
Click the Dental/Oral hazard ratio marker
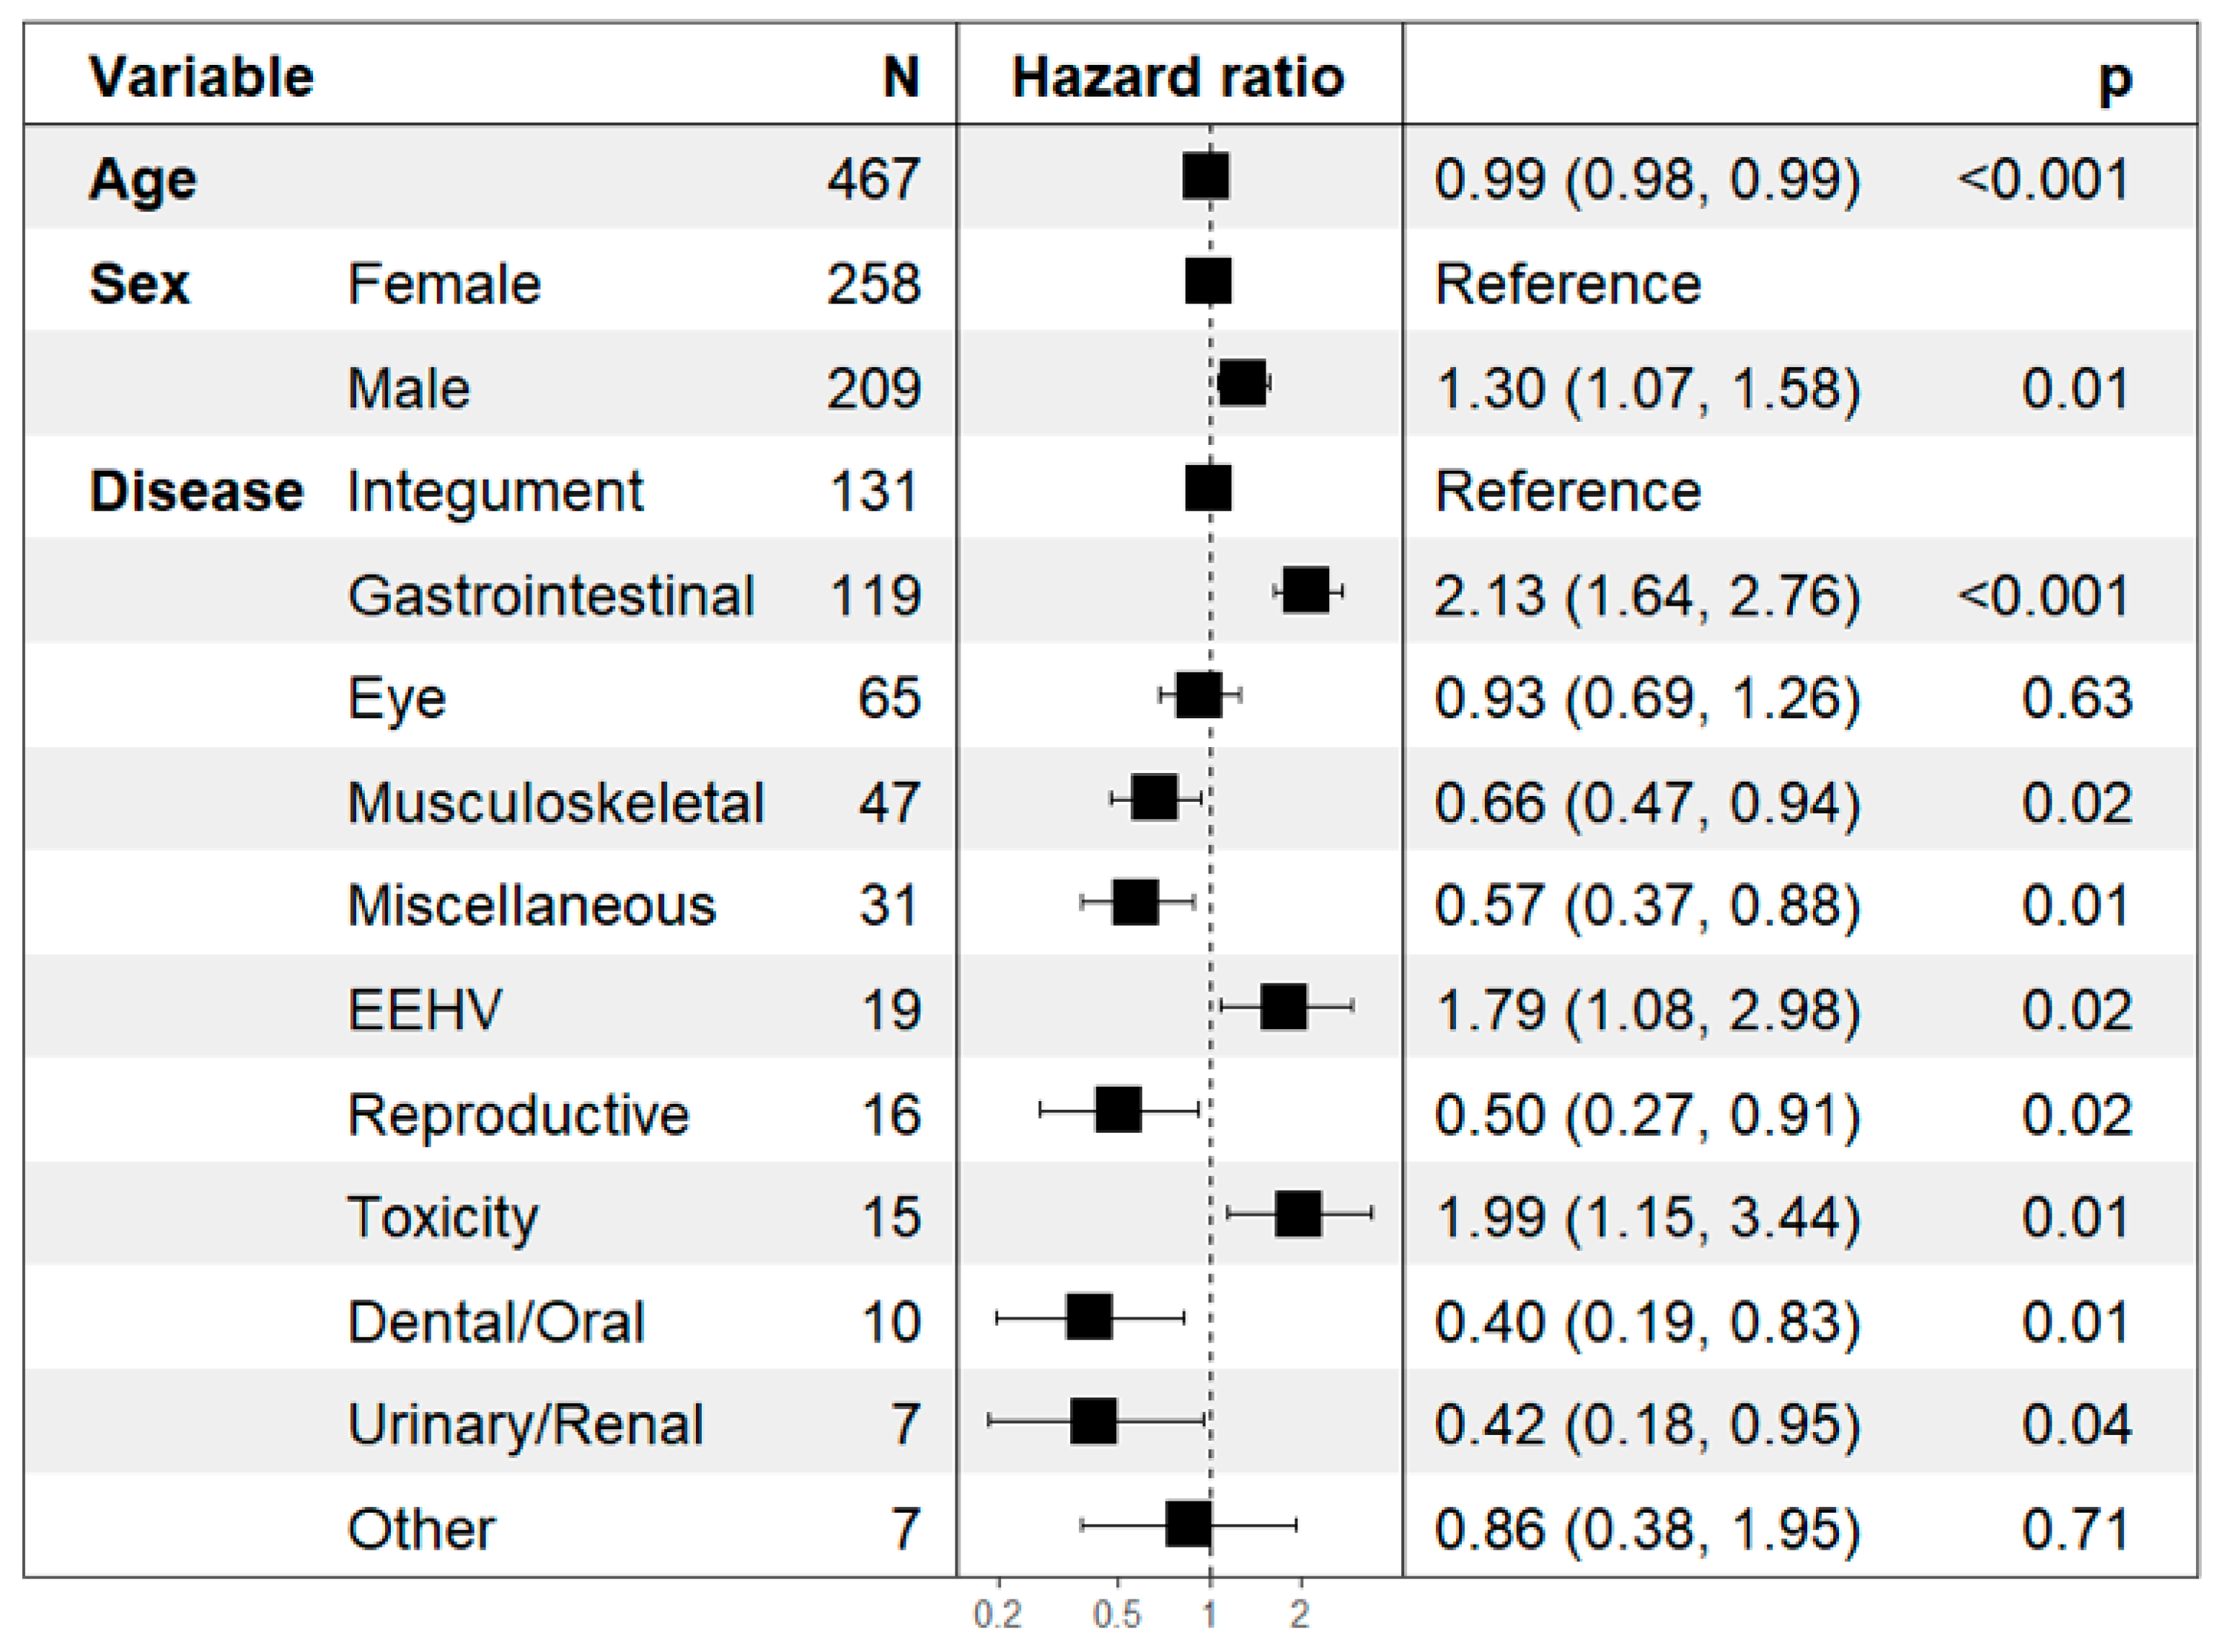(1089, 1318)
